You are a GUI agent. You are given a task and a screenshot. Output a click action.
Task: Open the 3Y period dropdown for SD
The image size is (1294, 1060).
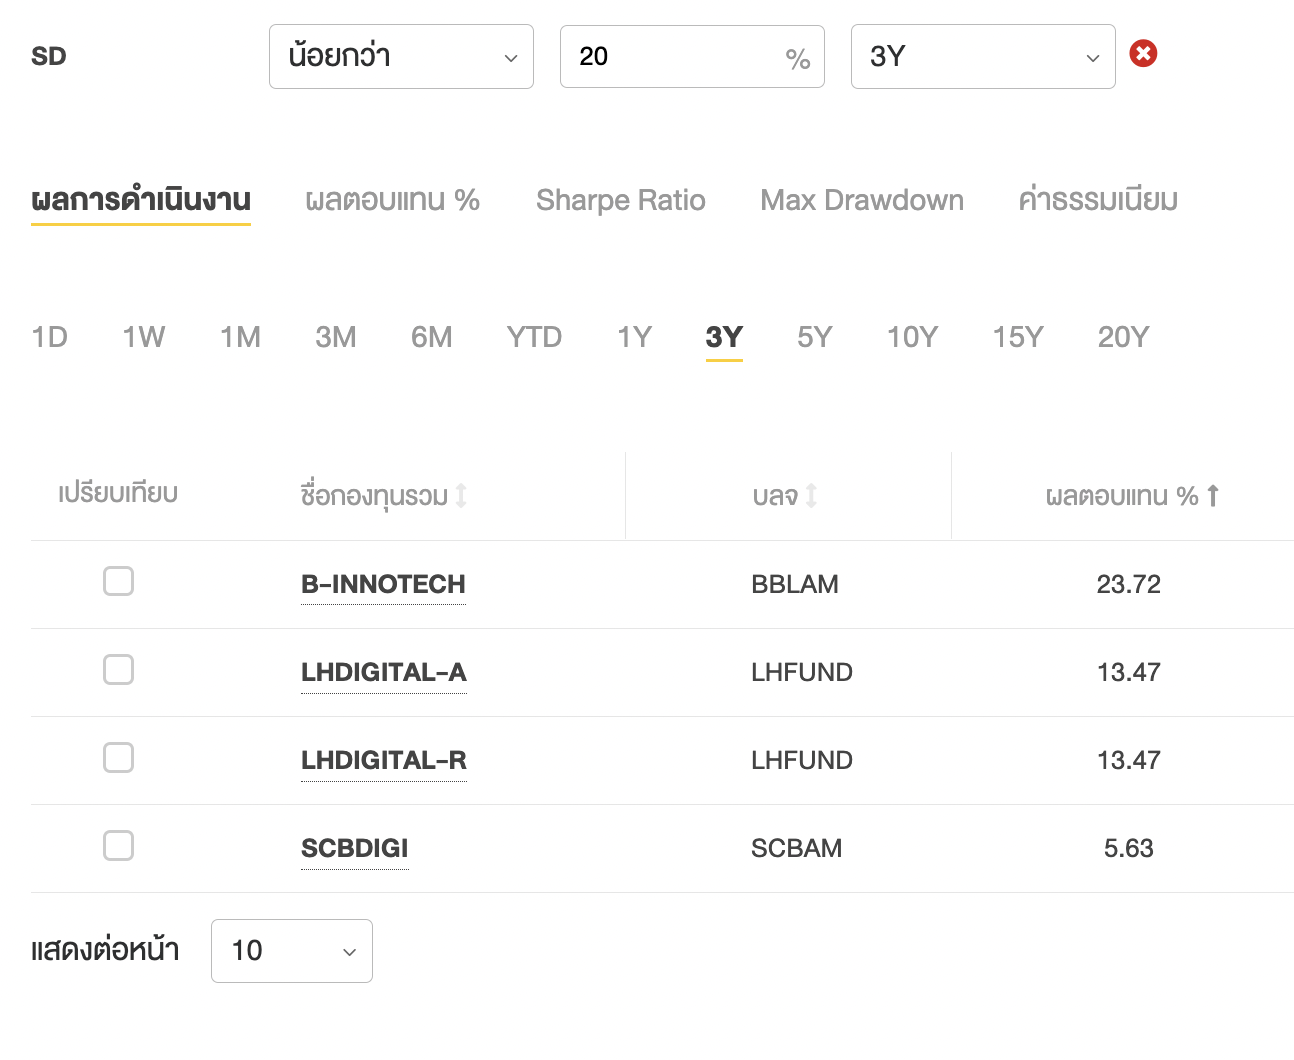tap(983, 56)
